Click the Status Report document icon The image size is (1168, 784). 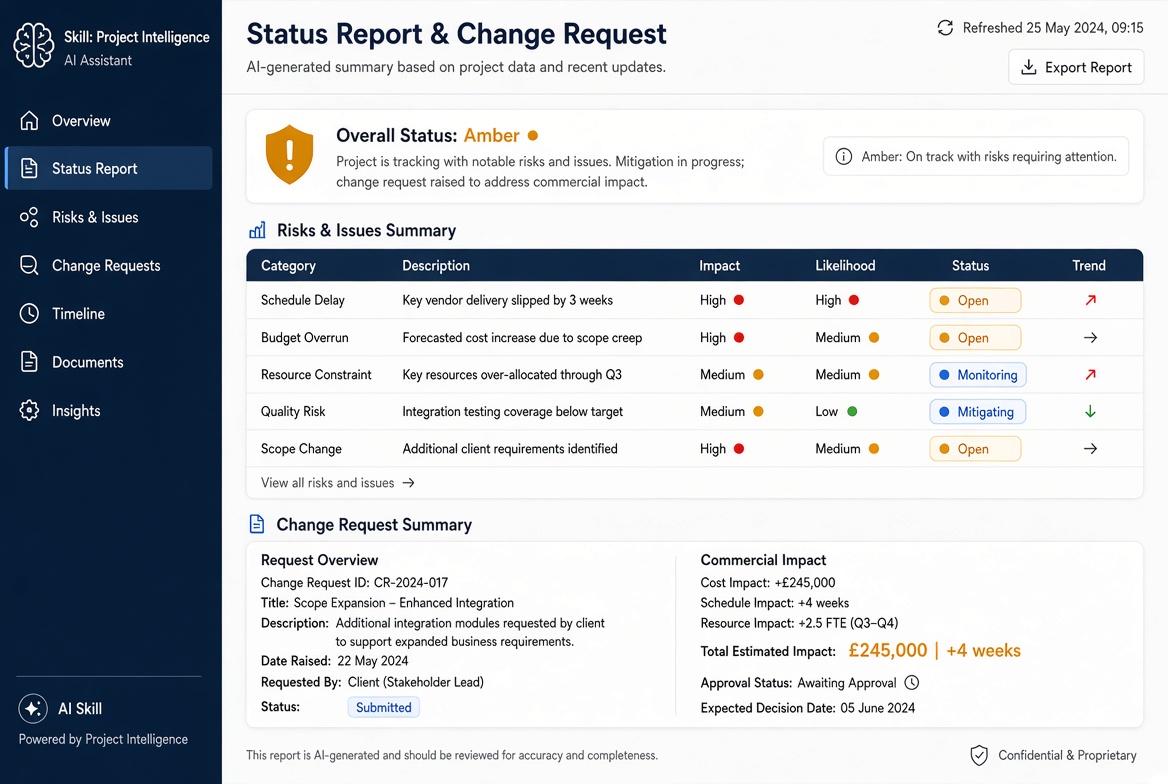click(29, 168)
